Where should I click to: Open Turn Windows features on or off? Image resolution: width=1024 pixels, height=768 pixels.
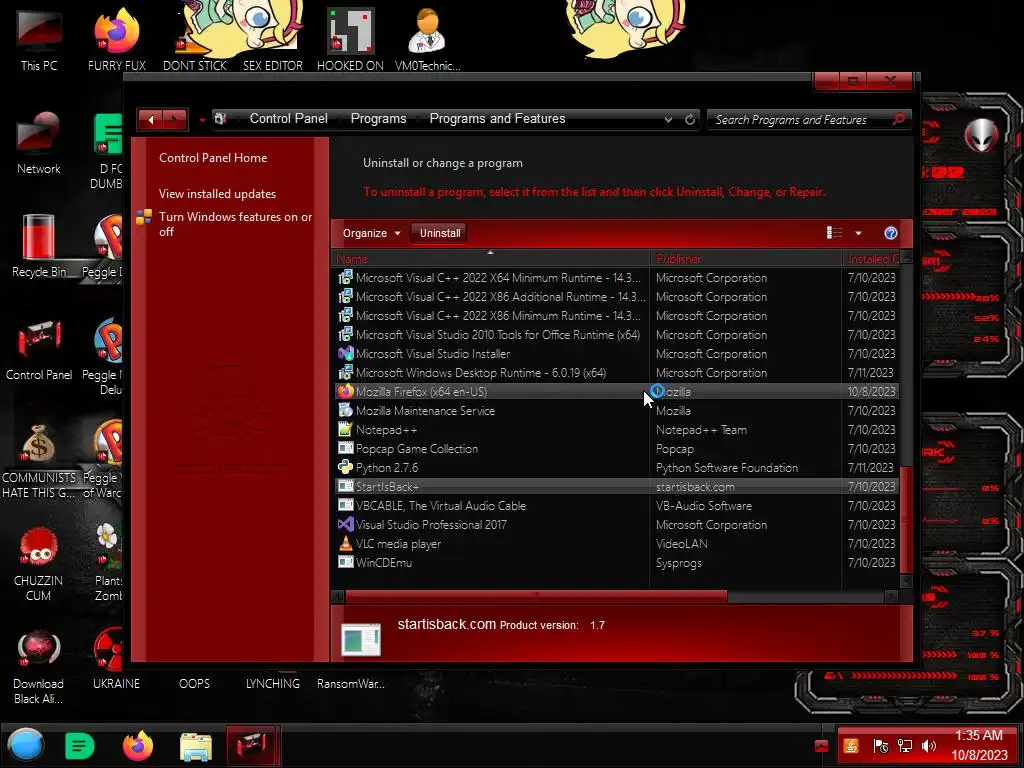coord(235,224)
